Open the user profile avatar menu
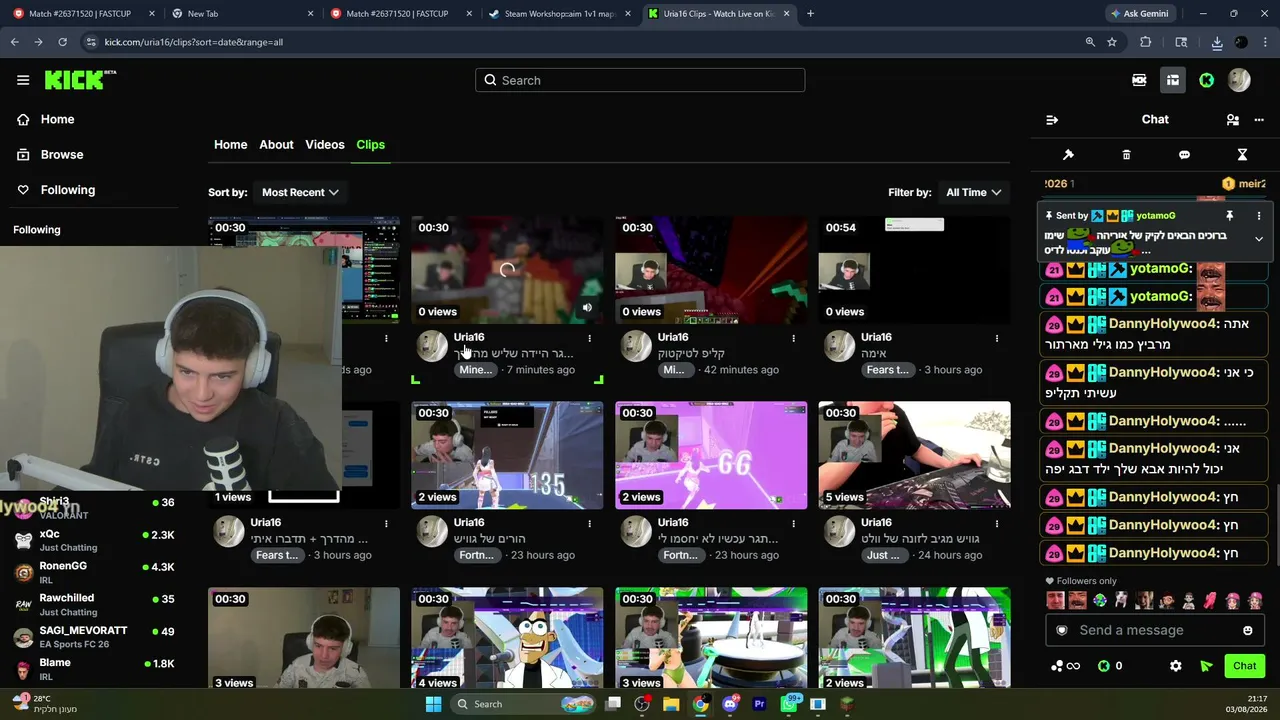The height and width of the screenshot is (720, 1280). (x=1239, y=80)
